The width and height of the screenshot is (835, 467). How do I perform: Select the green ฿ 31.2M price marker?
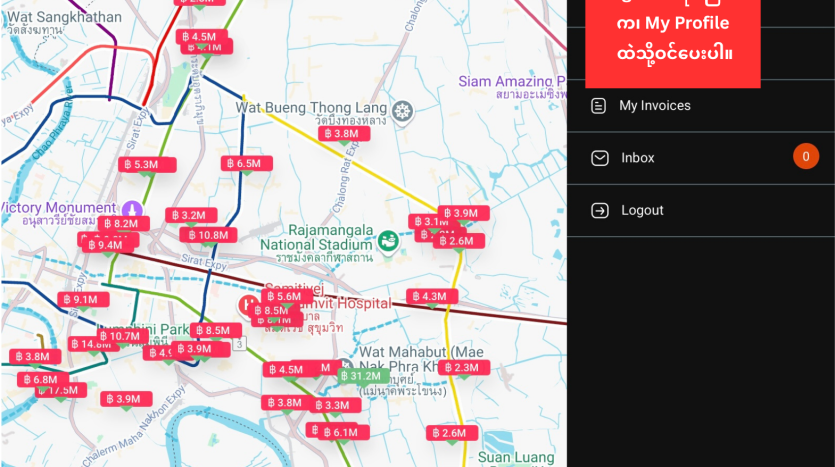point(363,376)
